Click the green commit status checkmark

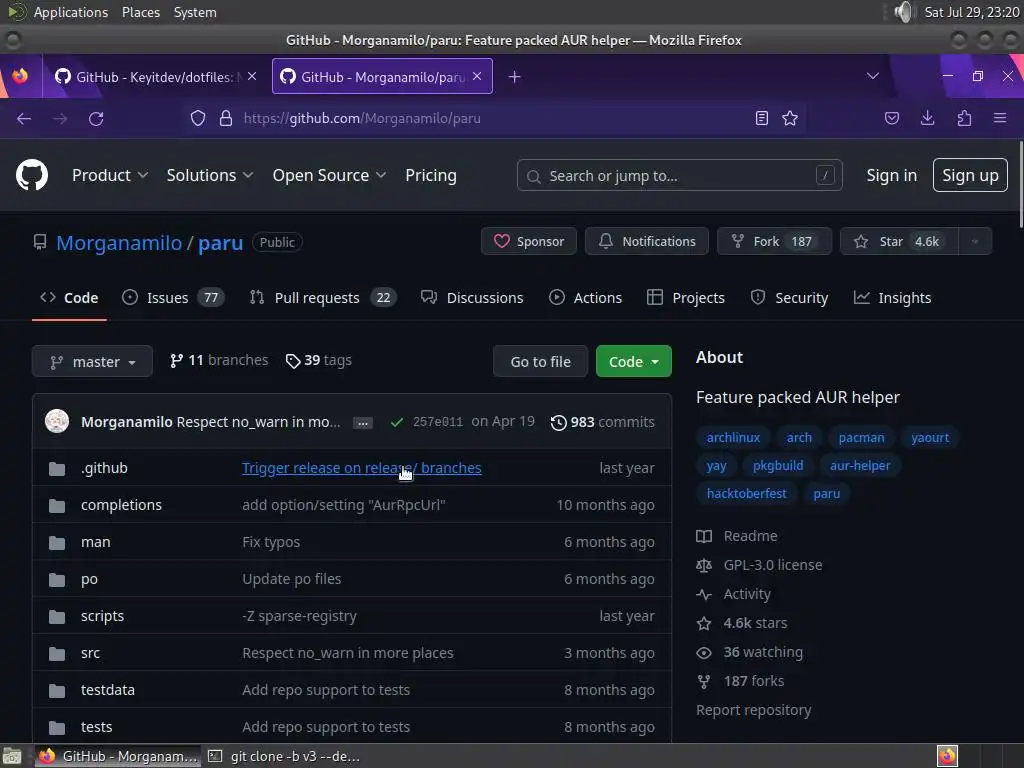coord(396,422)
